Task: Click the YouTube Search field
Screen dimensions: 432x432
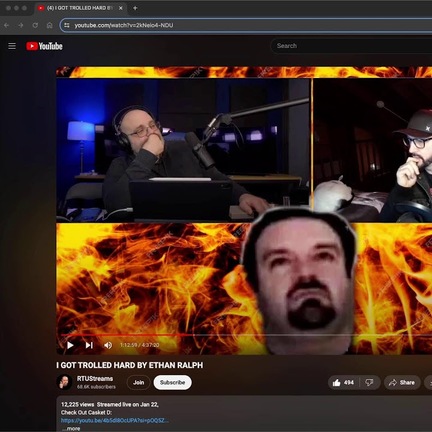Action: coord(352,46)
